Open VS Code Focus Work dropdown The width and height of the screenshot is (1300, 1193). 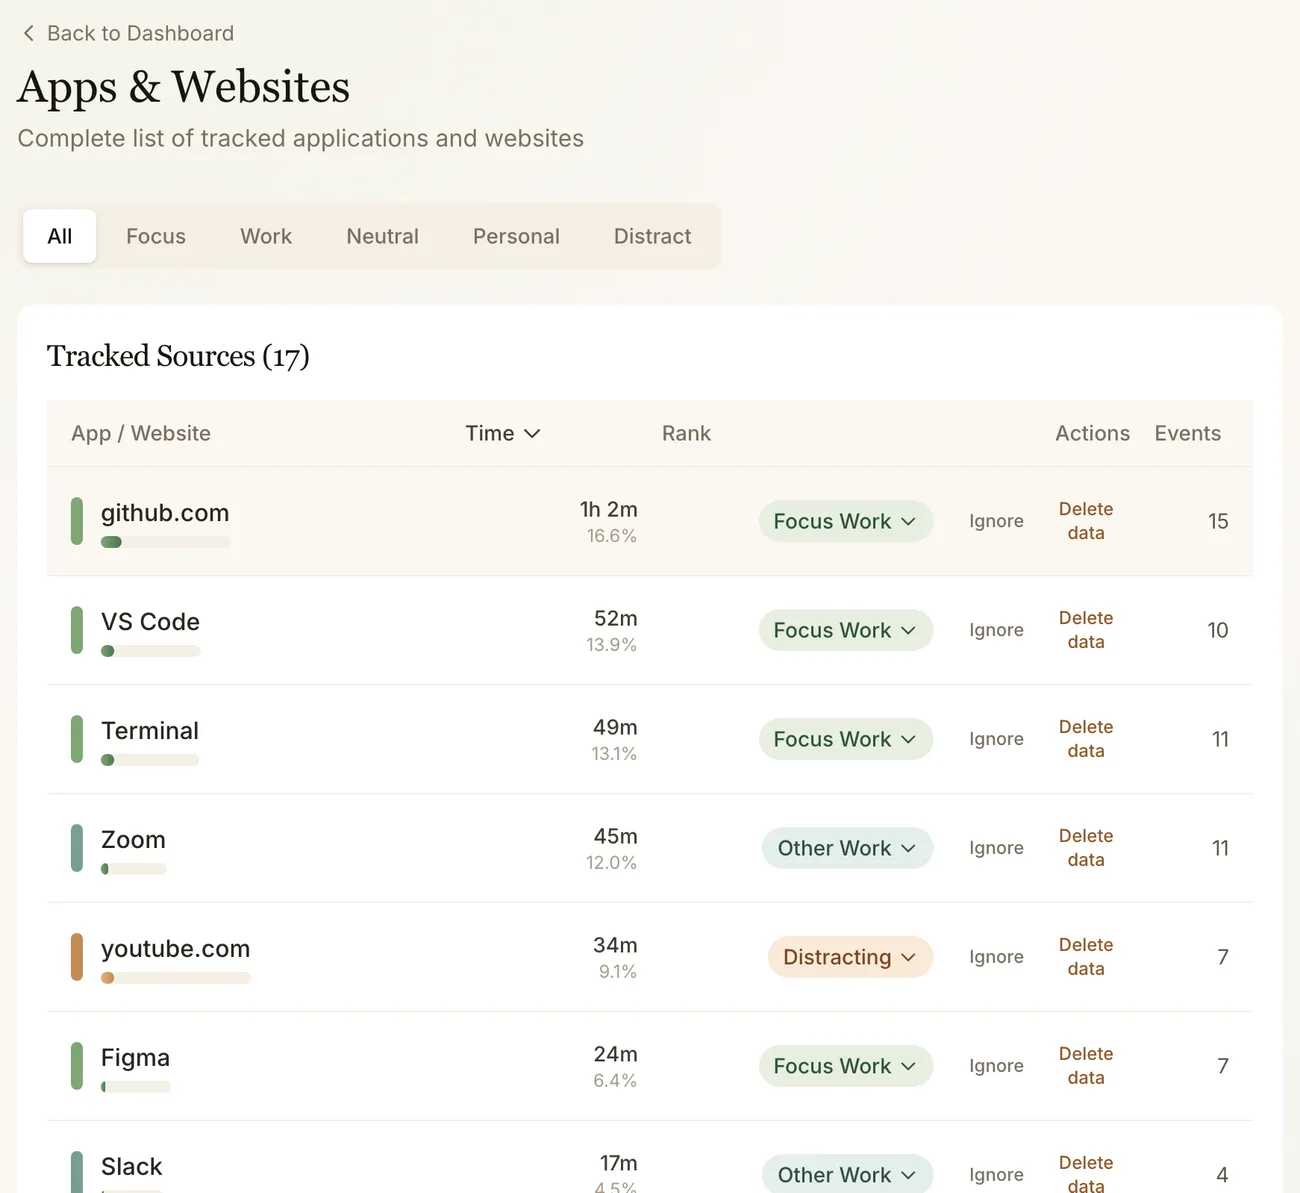[x=846, y=630]
